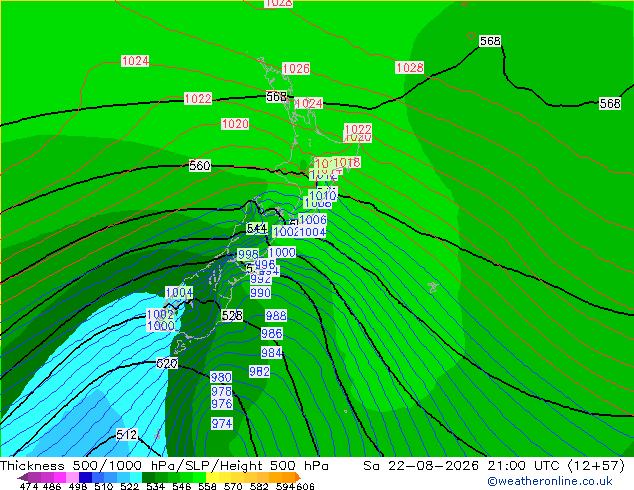
Task: Select the blue 984 isobar label
Action: 271,353
